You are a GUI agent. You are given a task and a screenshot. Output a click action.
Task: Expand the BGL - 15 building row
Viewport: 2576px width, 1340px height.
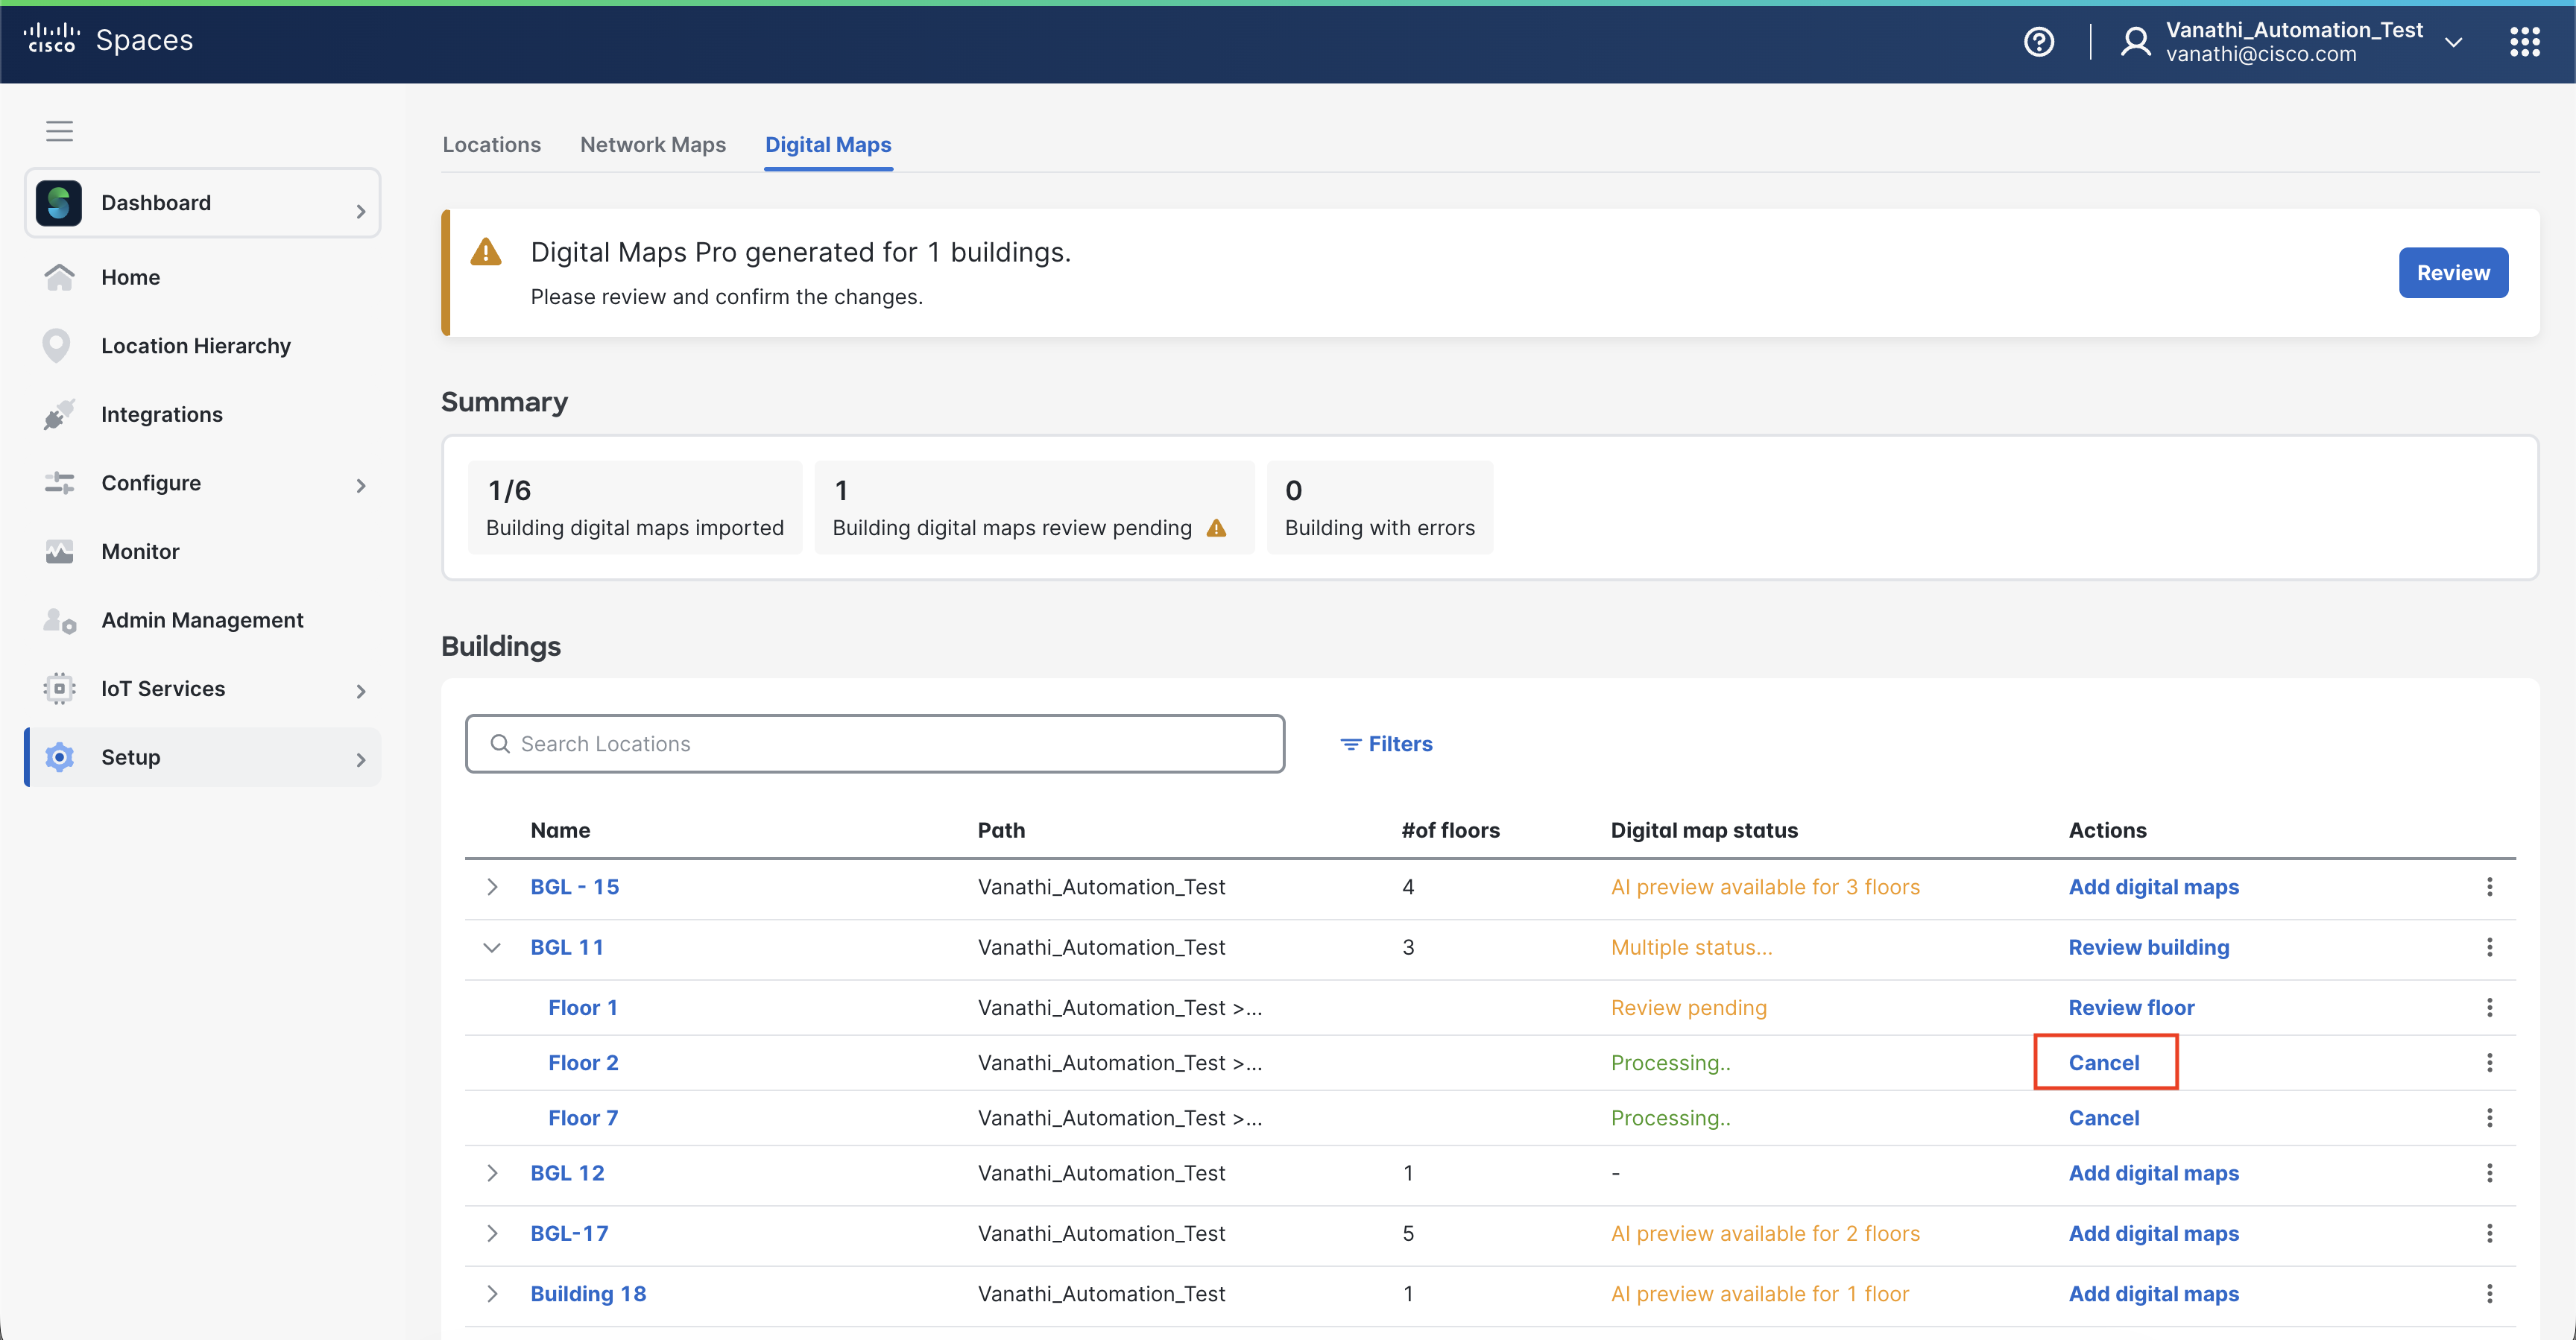coord(492,887)
